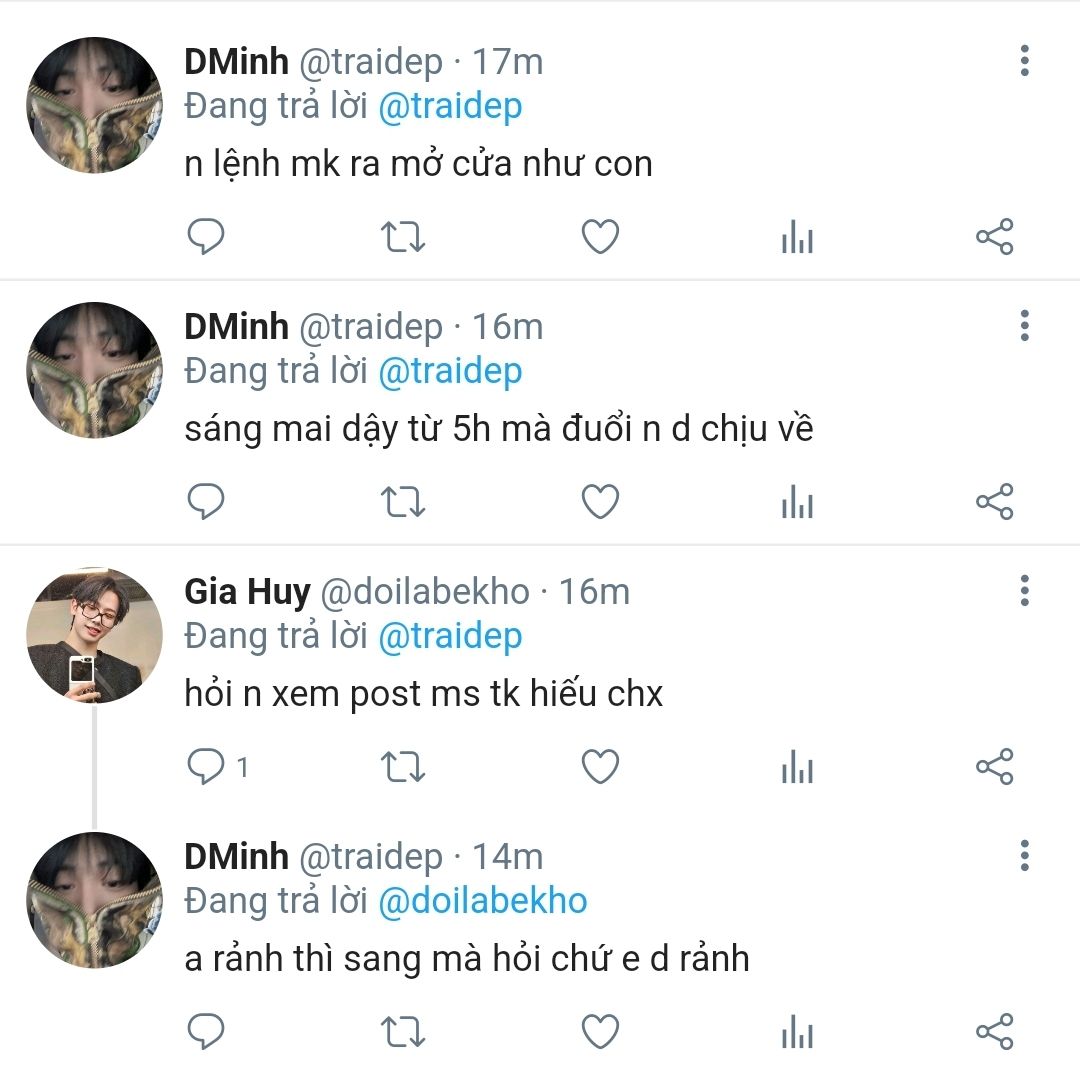This screenshot has height=1069, width=1080.
Task: Like the "a rảnh thì sang" tweet
Action: (600, 1032)
